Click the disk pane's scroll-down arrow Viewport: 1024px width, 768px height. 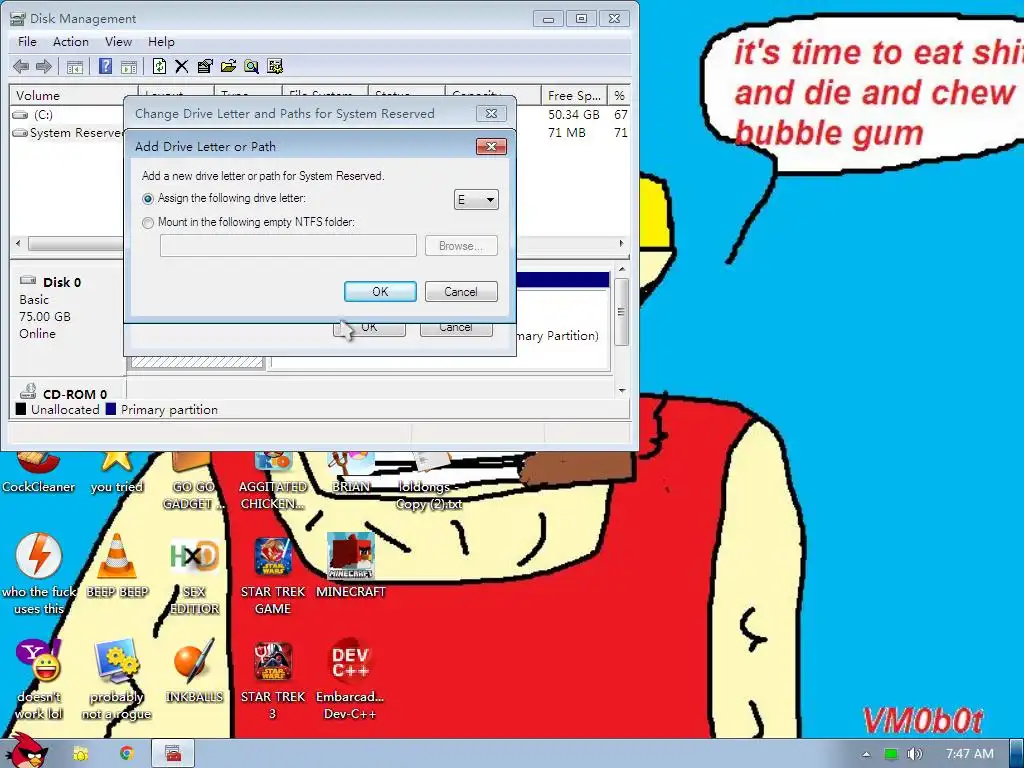pyautogui.click(x=622, y=391)
